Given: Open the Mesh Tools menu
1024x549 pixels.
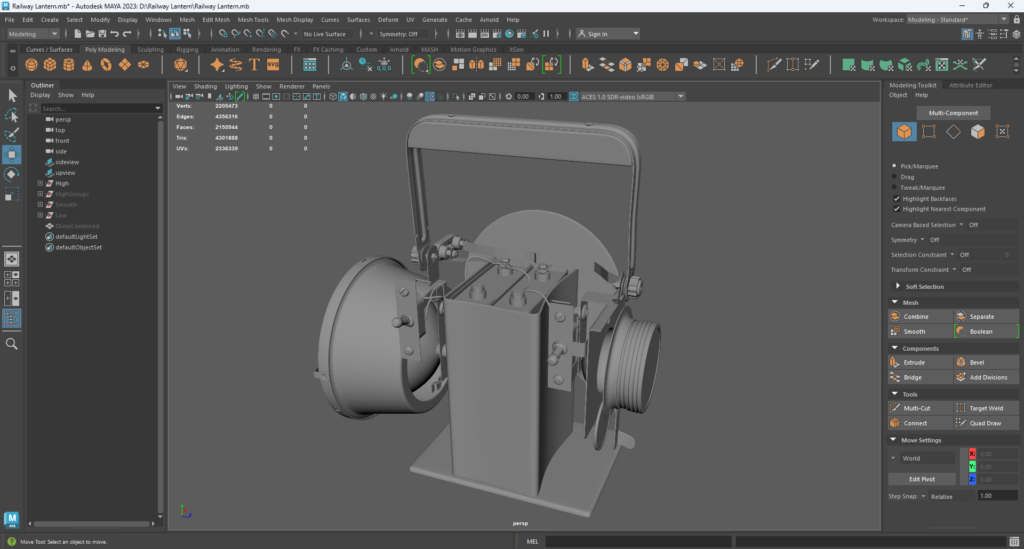Looking at the screenshot, I should (x=253, y=20).
